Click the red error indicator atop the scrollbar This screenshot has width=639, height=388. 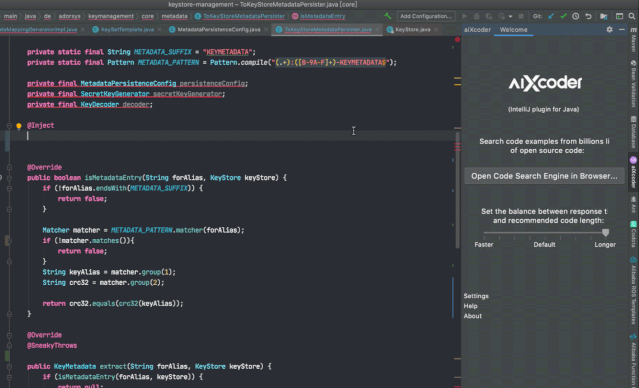click(x=457, y=40)
